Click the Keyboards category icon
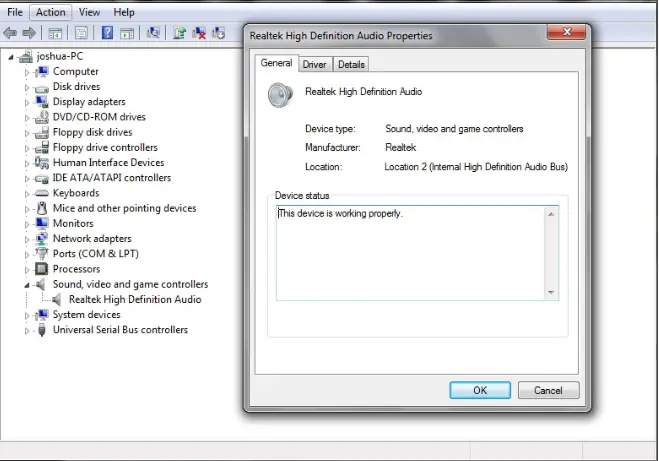Viewport: 659px width, 461px height. point(41,193)
